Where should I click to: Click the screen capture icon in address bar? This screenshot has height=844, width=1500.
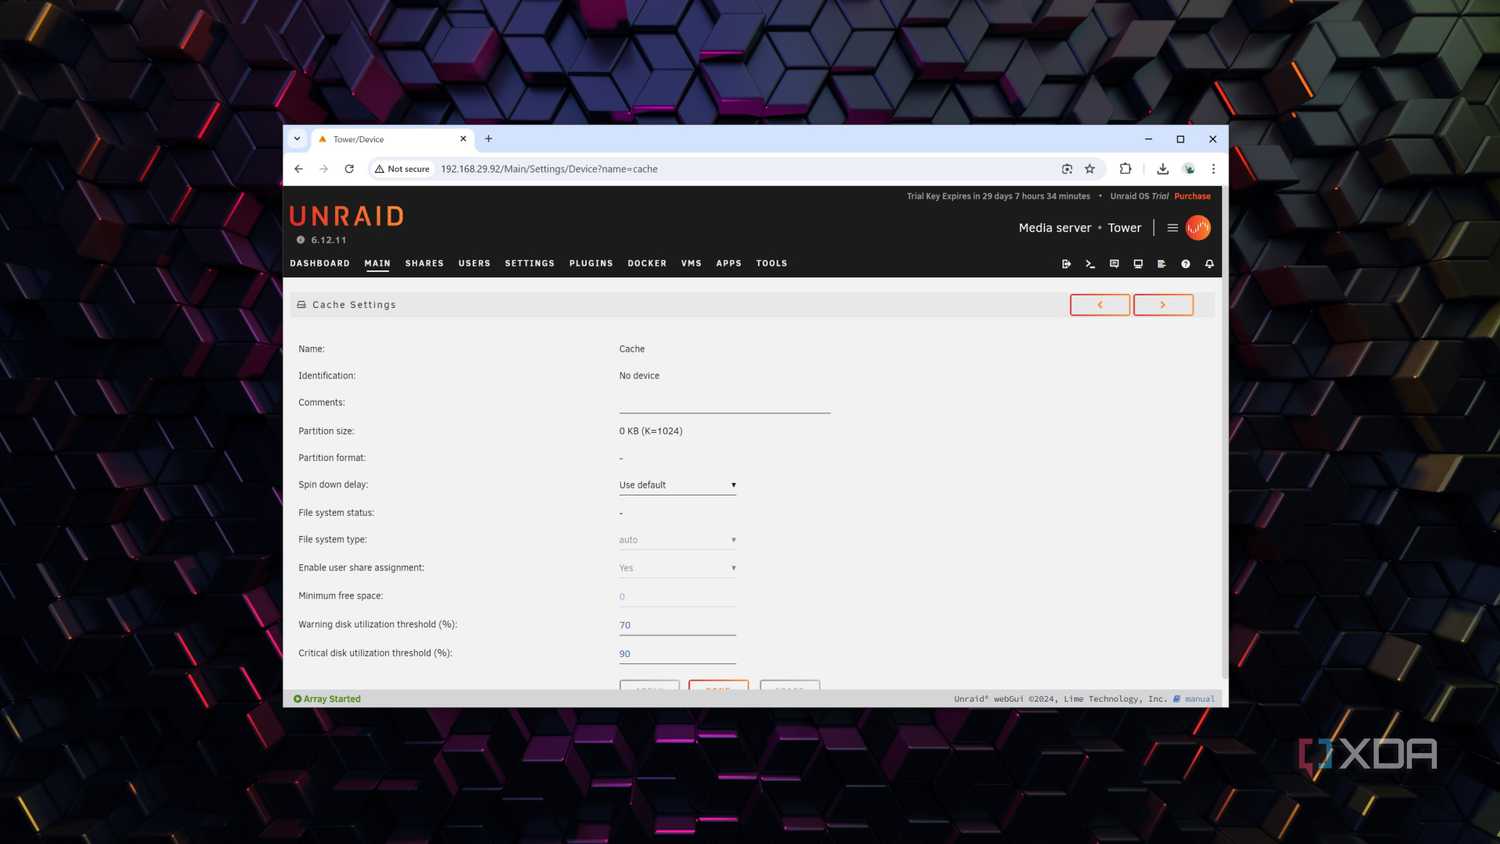point(1067,169)
